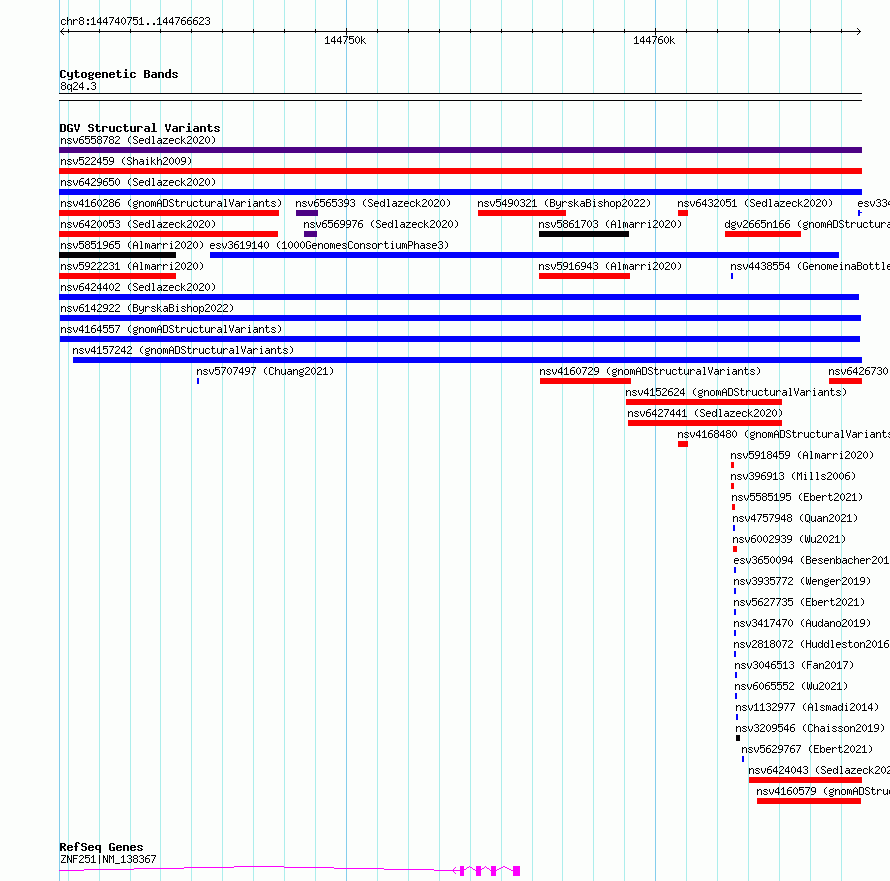Select the red nsv5490321 variant bar

(522, 213)
